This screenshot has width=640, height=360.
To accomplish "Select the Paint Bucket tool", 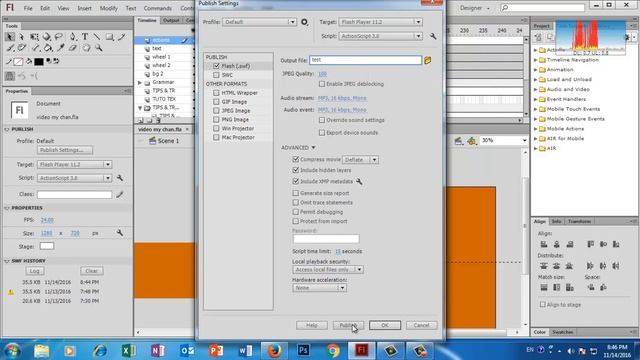I will (48, 48).
